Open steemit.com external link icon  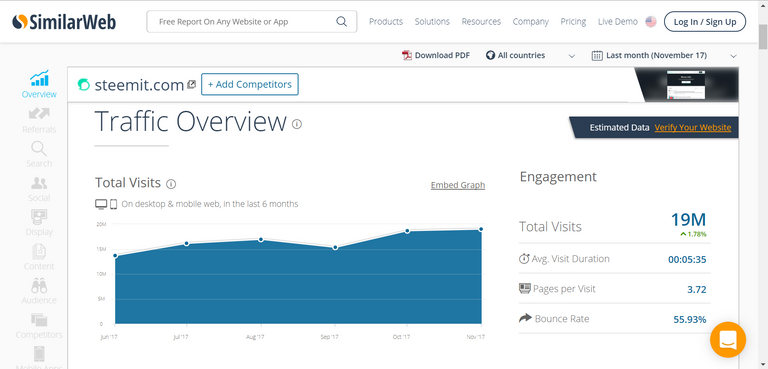point(192,84)
